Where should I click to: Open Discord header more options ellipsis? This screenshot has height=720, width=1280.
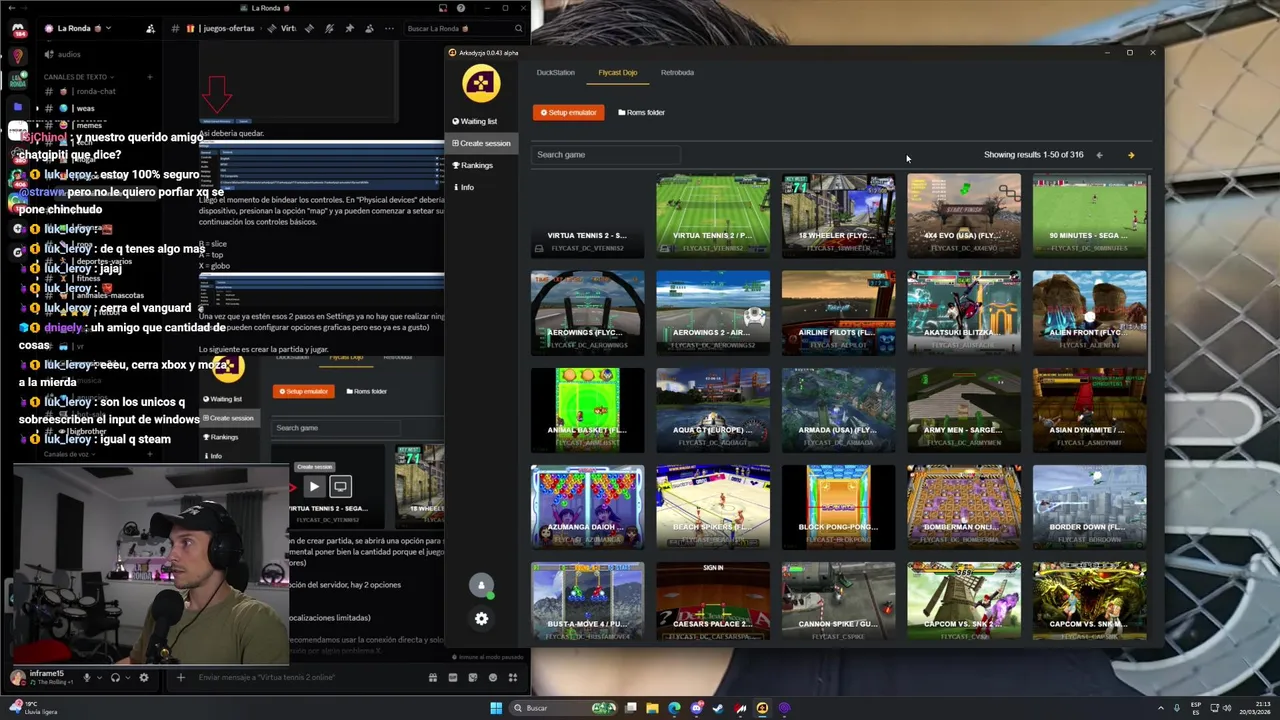pyautogui.click(x=389, y=28)
